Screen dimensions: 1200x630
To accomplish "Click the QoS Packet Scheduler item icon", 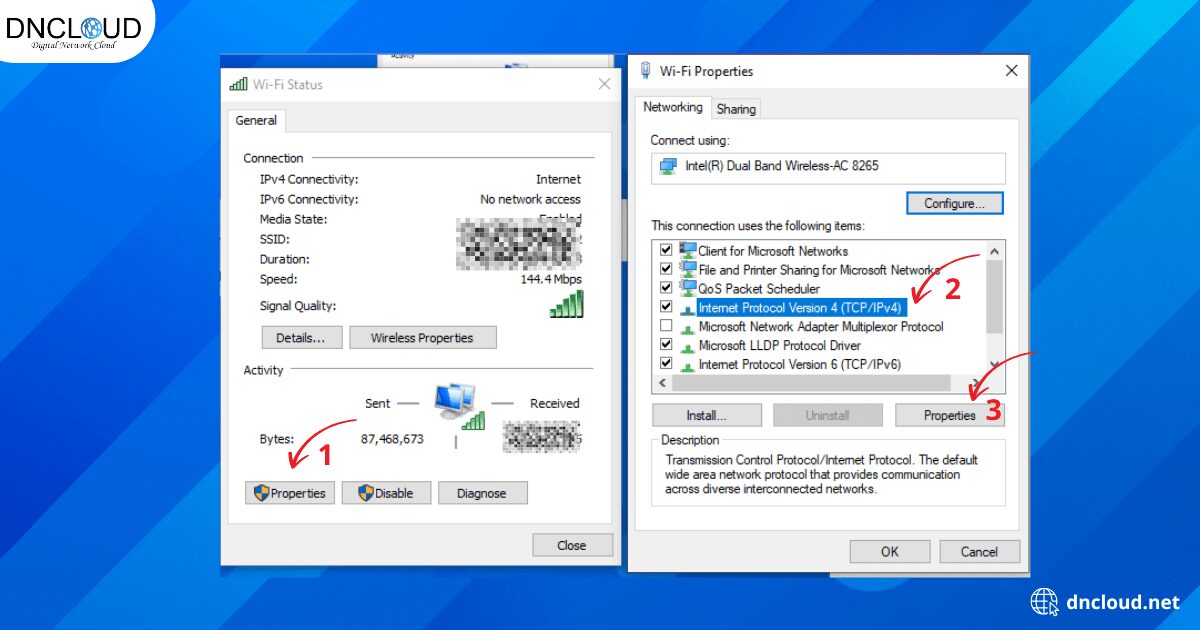I will [687, 288].
